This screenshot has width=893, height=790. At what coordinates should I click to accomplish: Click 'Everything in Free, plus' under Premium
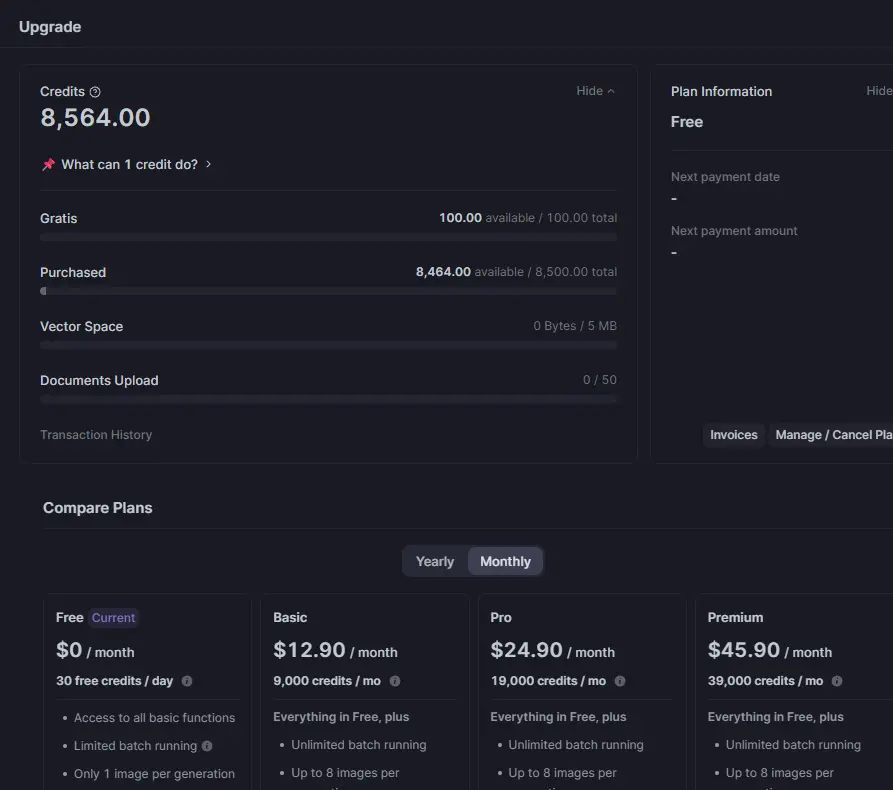(x=776, y=717)
